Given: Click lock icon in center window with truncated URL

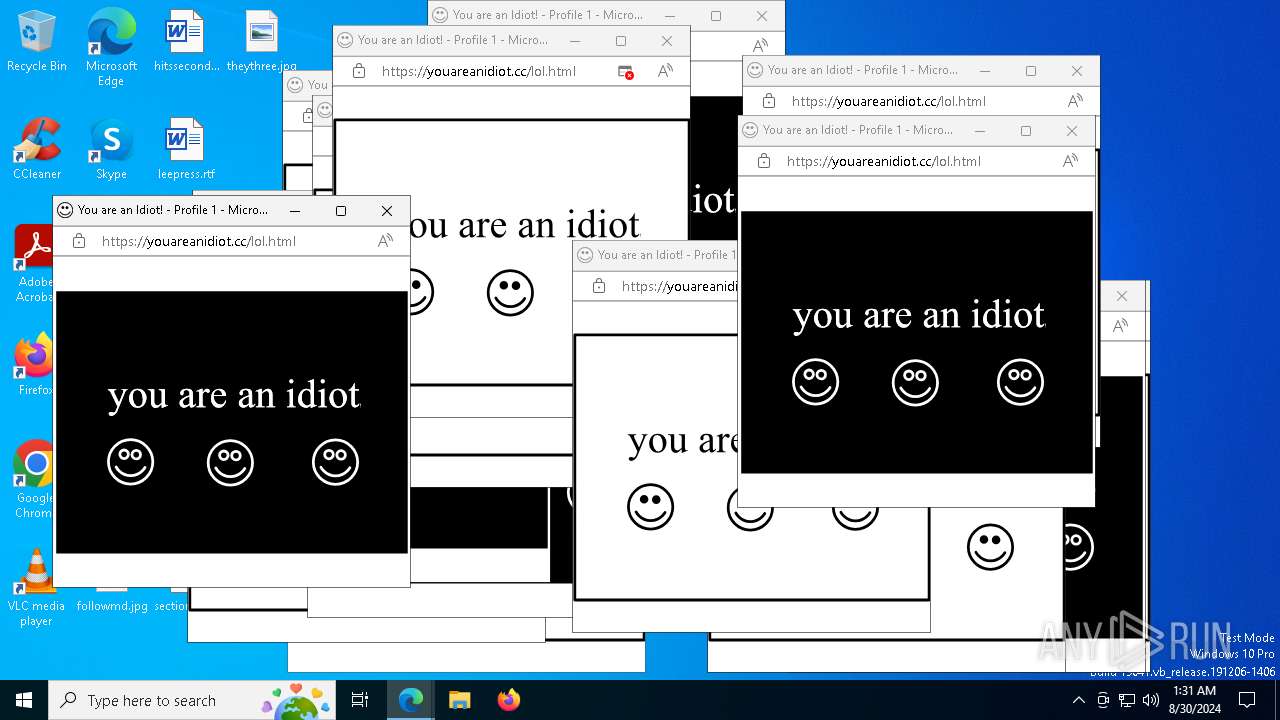Looking at the screenshot, I should 599,286.
